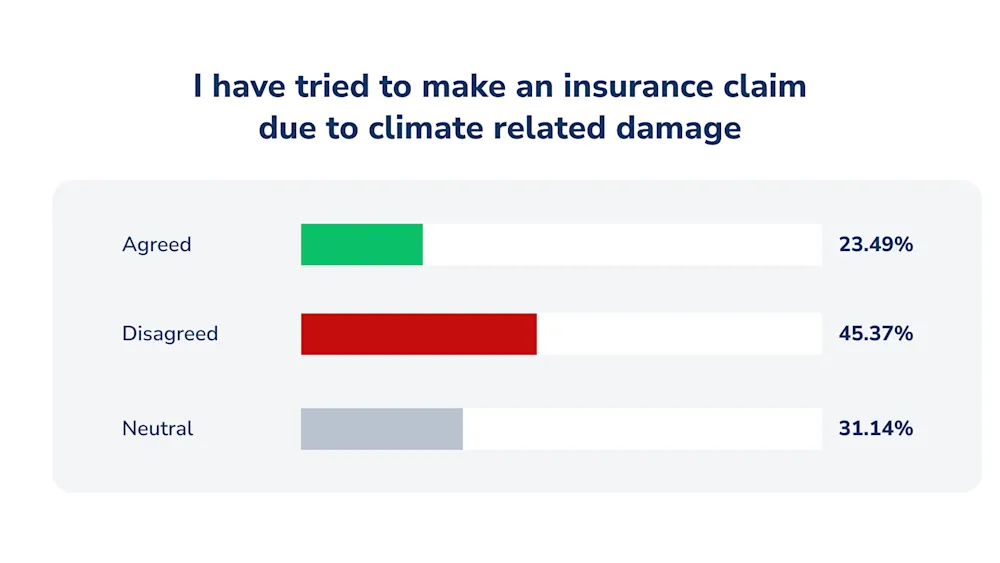
Task: Click the empty white portion of Agreed bar
Action: click(622, 244)
